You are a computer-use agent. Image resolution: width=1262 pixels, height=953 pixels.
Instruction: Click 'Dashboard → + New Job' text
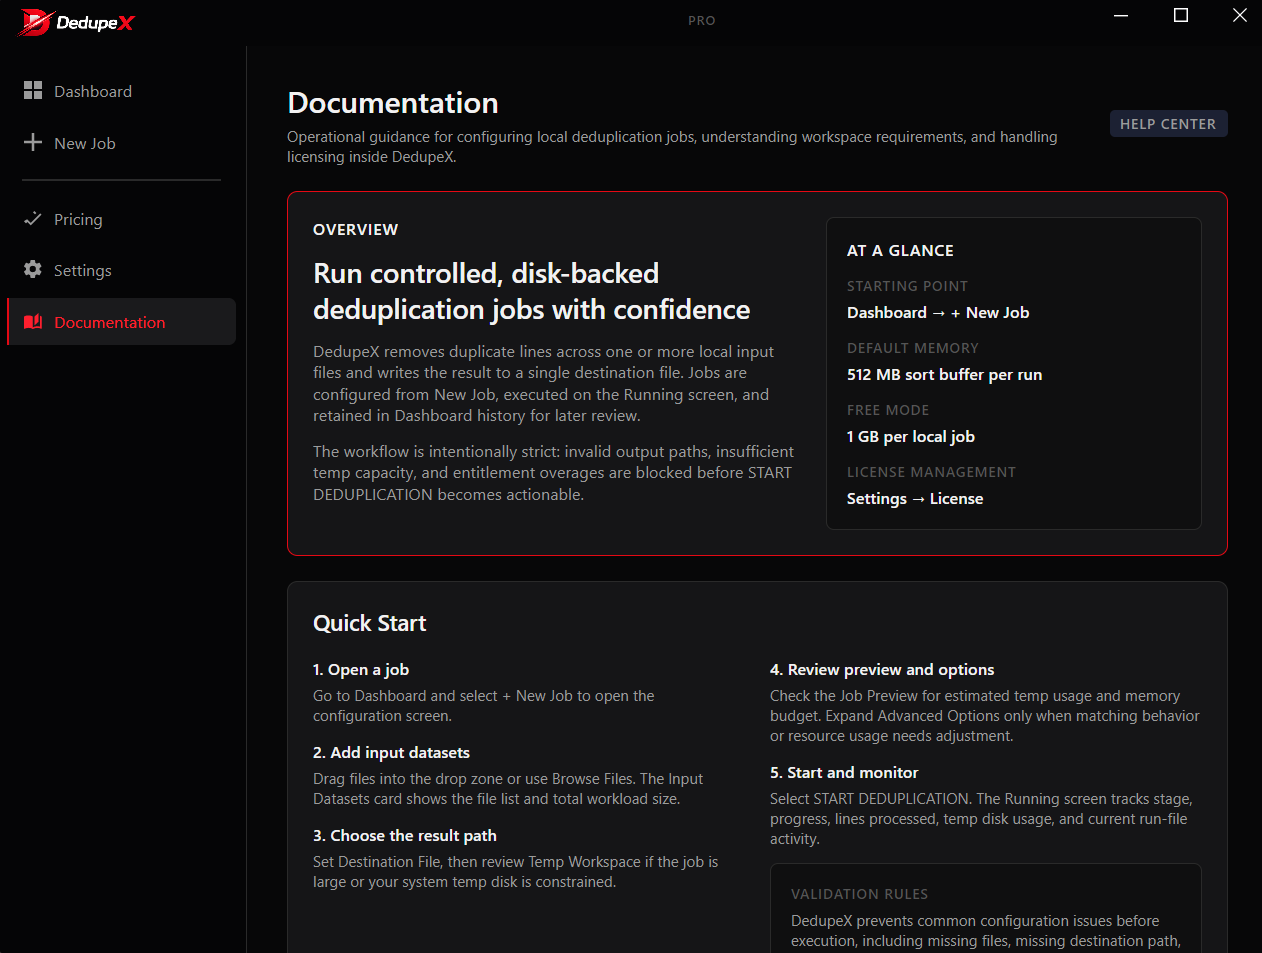coord(938,313)
